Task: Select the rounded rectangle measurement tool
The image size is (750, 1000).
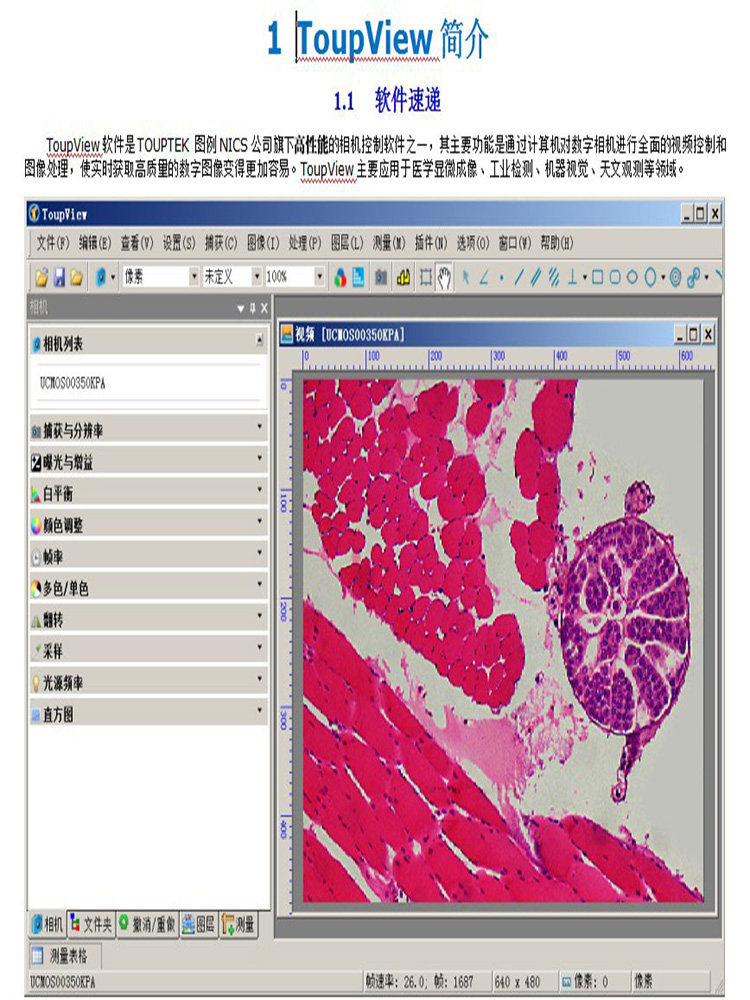Action: (x=615, y=277)
